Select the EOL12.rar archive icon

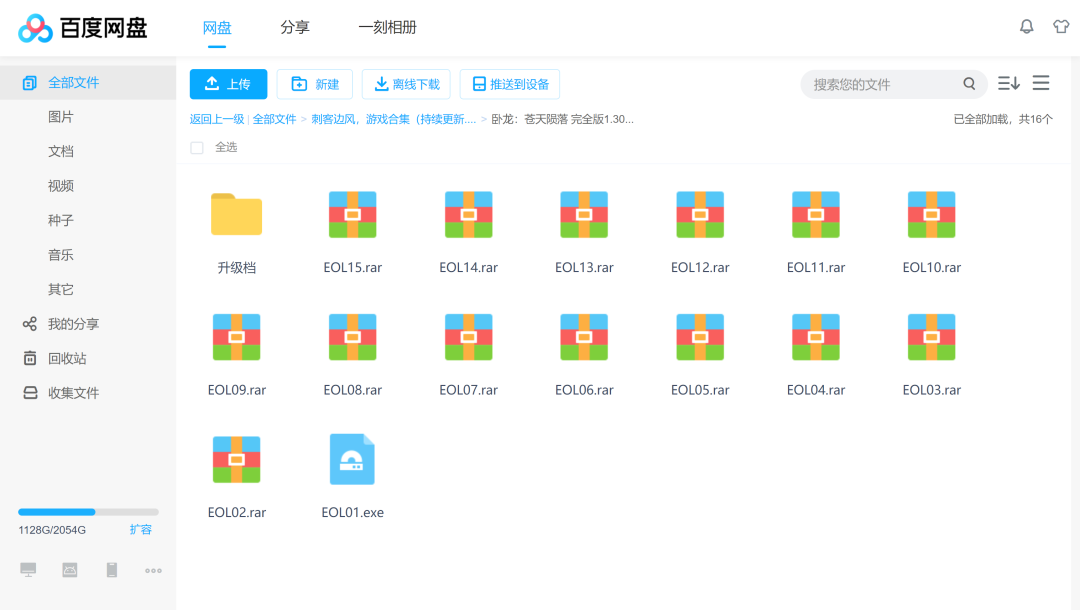point(700,214)
